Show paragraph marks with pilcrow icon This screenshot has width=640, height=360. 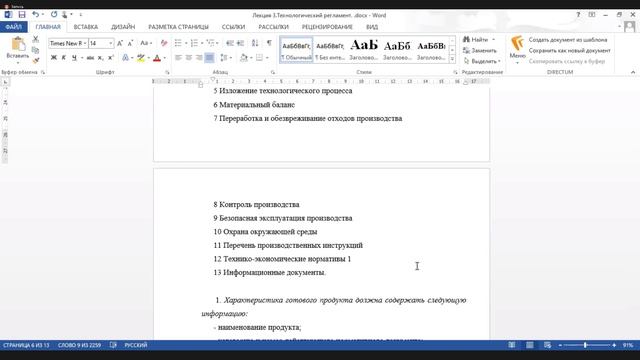coord(269,43)
